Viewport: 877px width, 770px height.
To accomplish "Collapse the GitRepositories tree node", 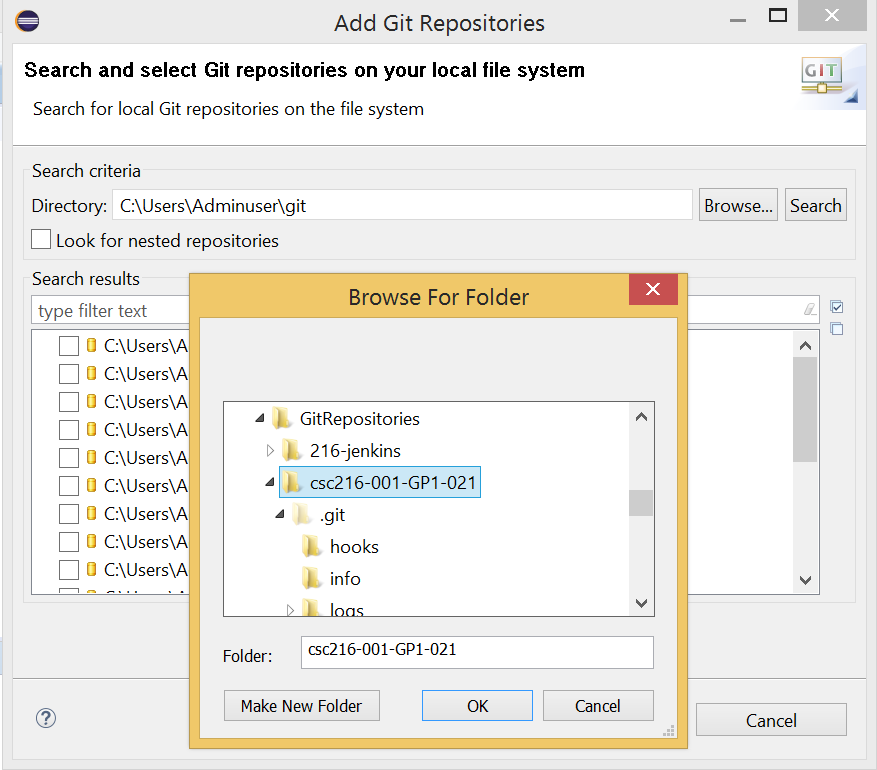I will point(258,418).
